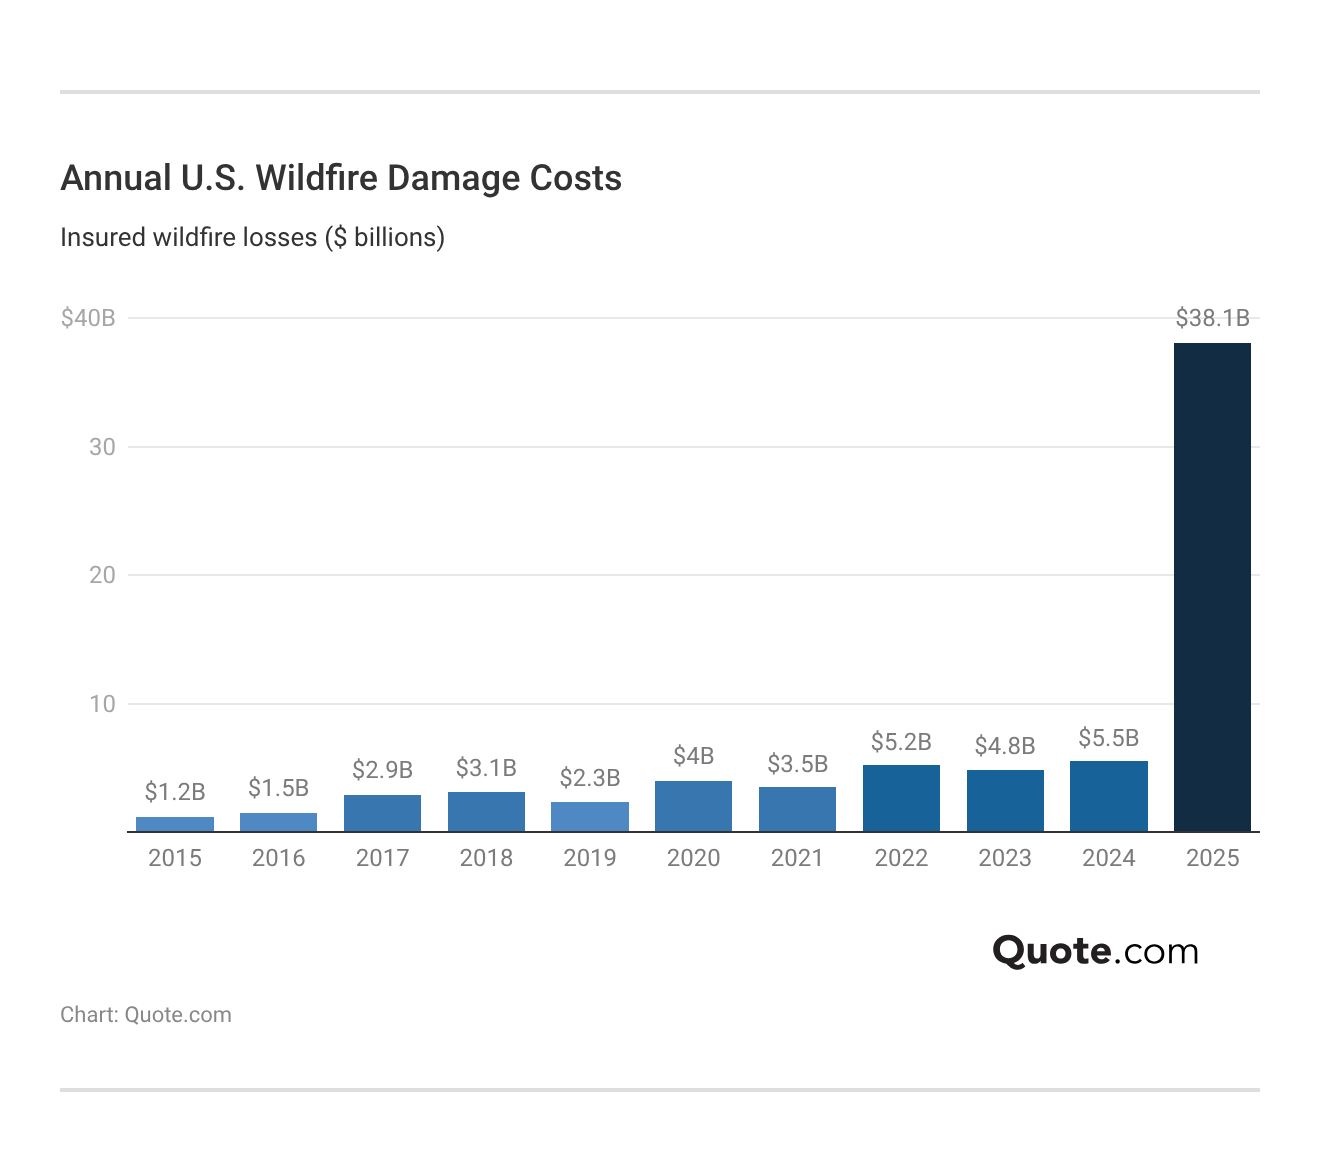Open the Chart: Quote.com source link

point(146,1014)
